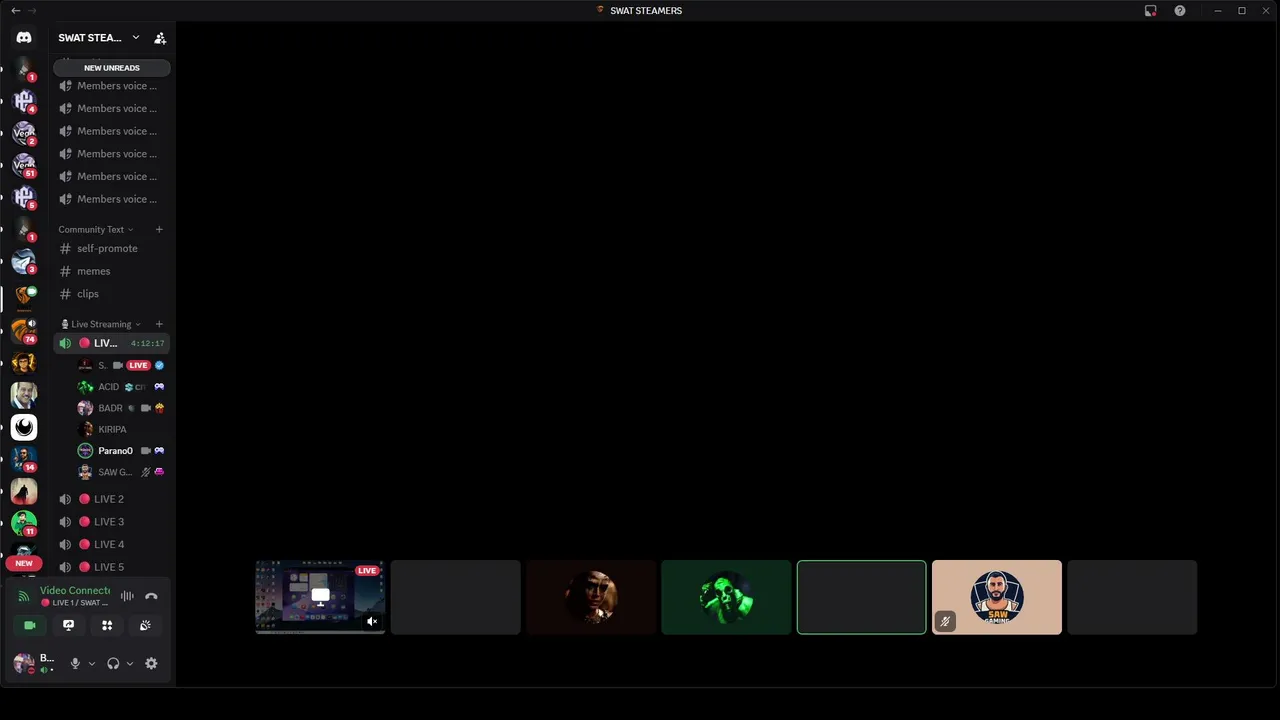The height and width of the screenshot is (720, 1280).
Task: Toggle noise suppression waveform icon
Action: click(127, 596)
